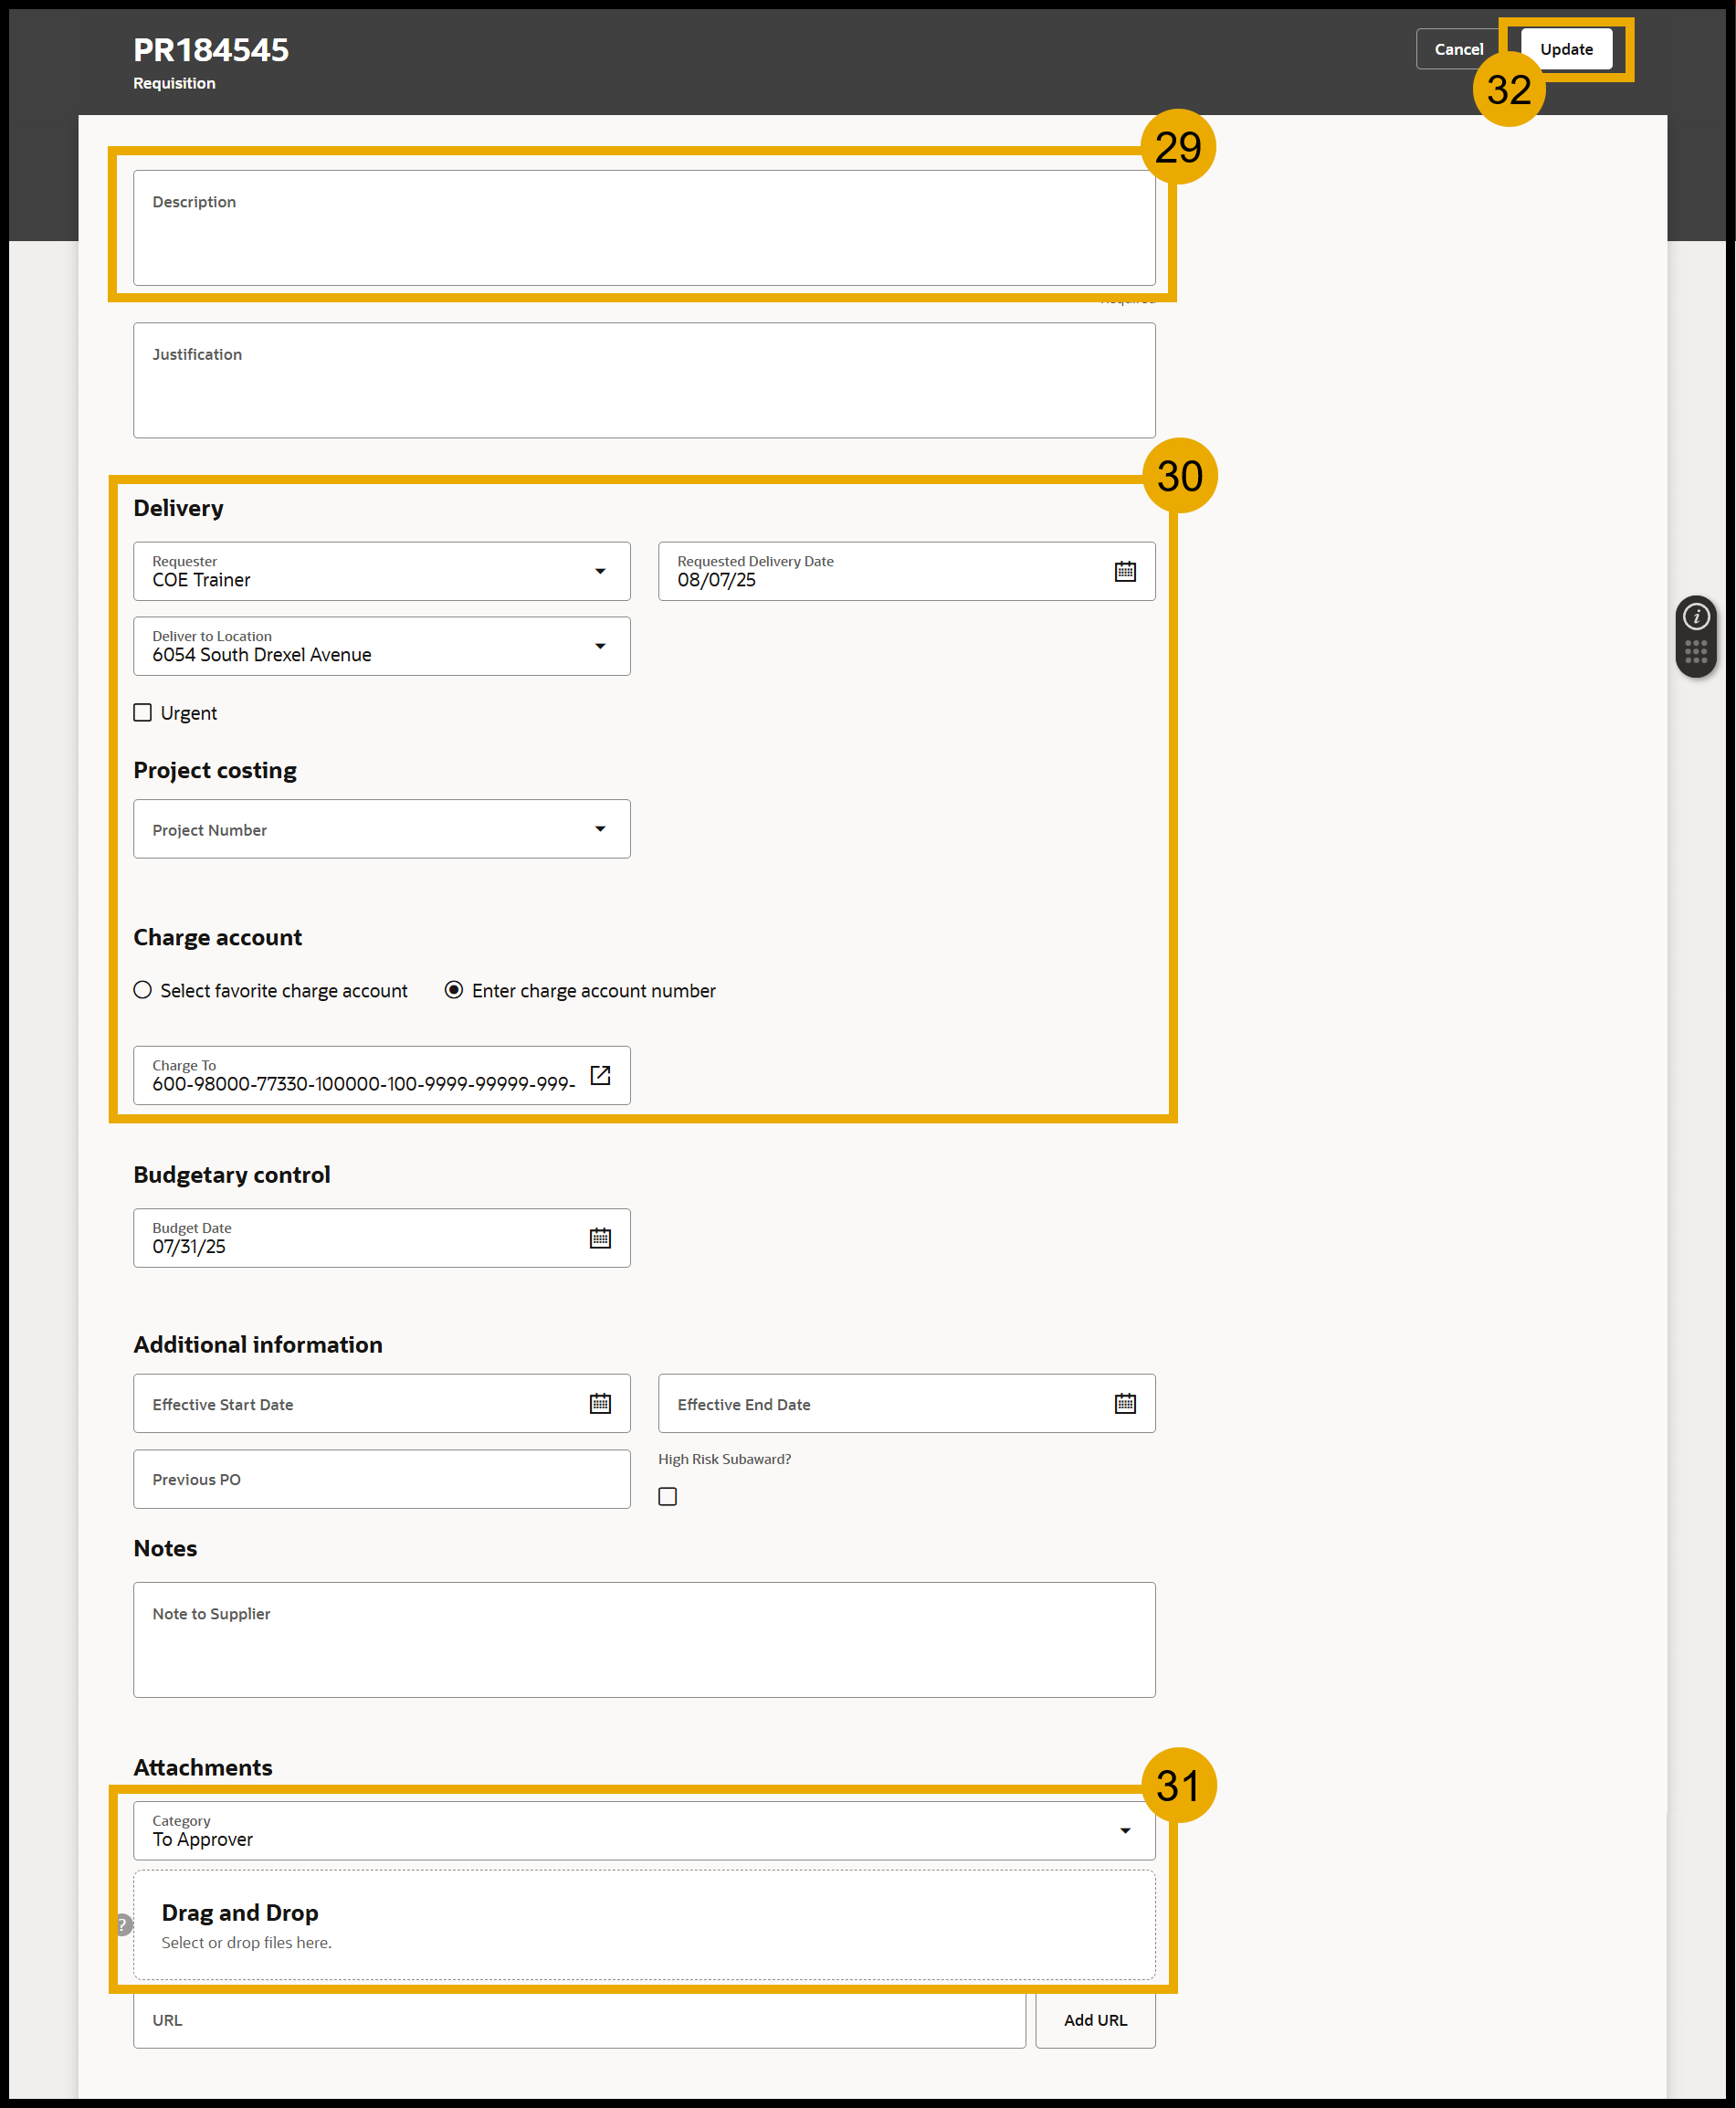Image resolution: width=1736 pixels, height=2108 pixels.
Task: Open calendar for Requested Delivery Date
Action: coord(1125,571)
